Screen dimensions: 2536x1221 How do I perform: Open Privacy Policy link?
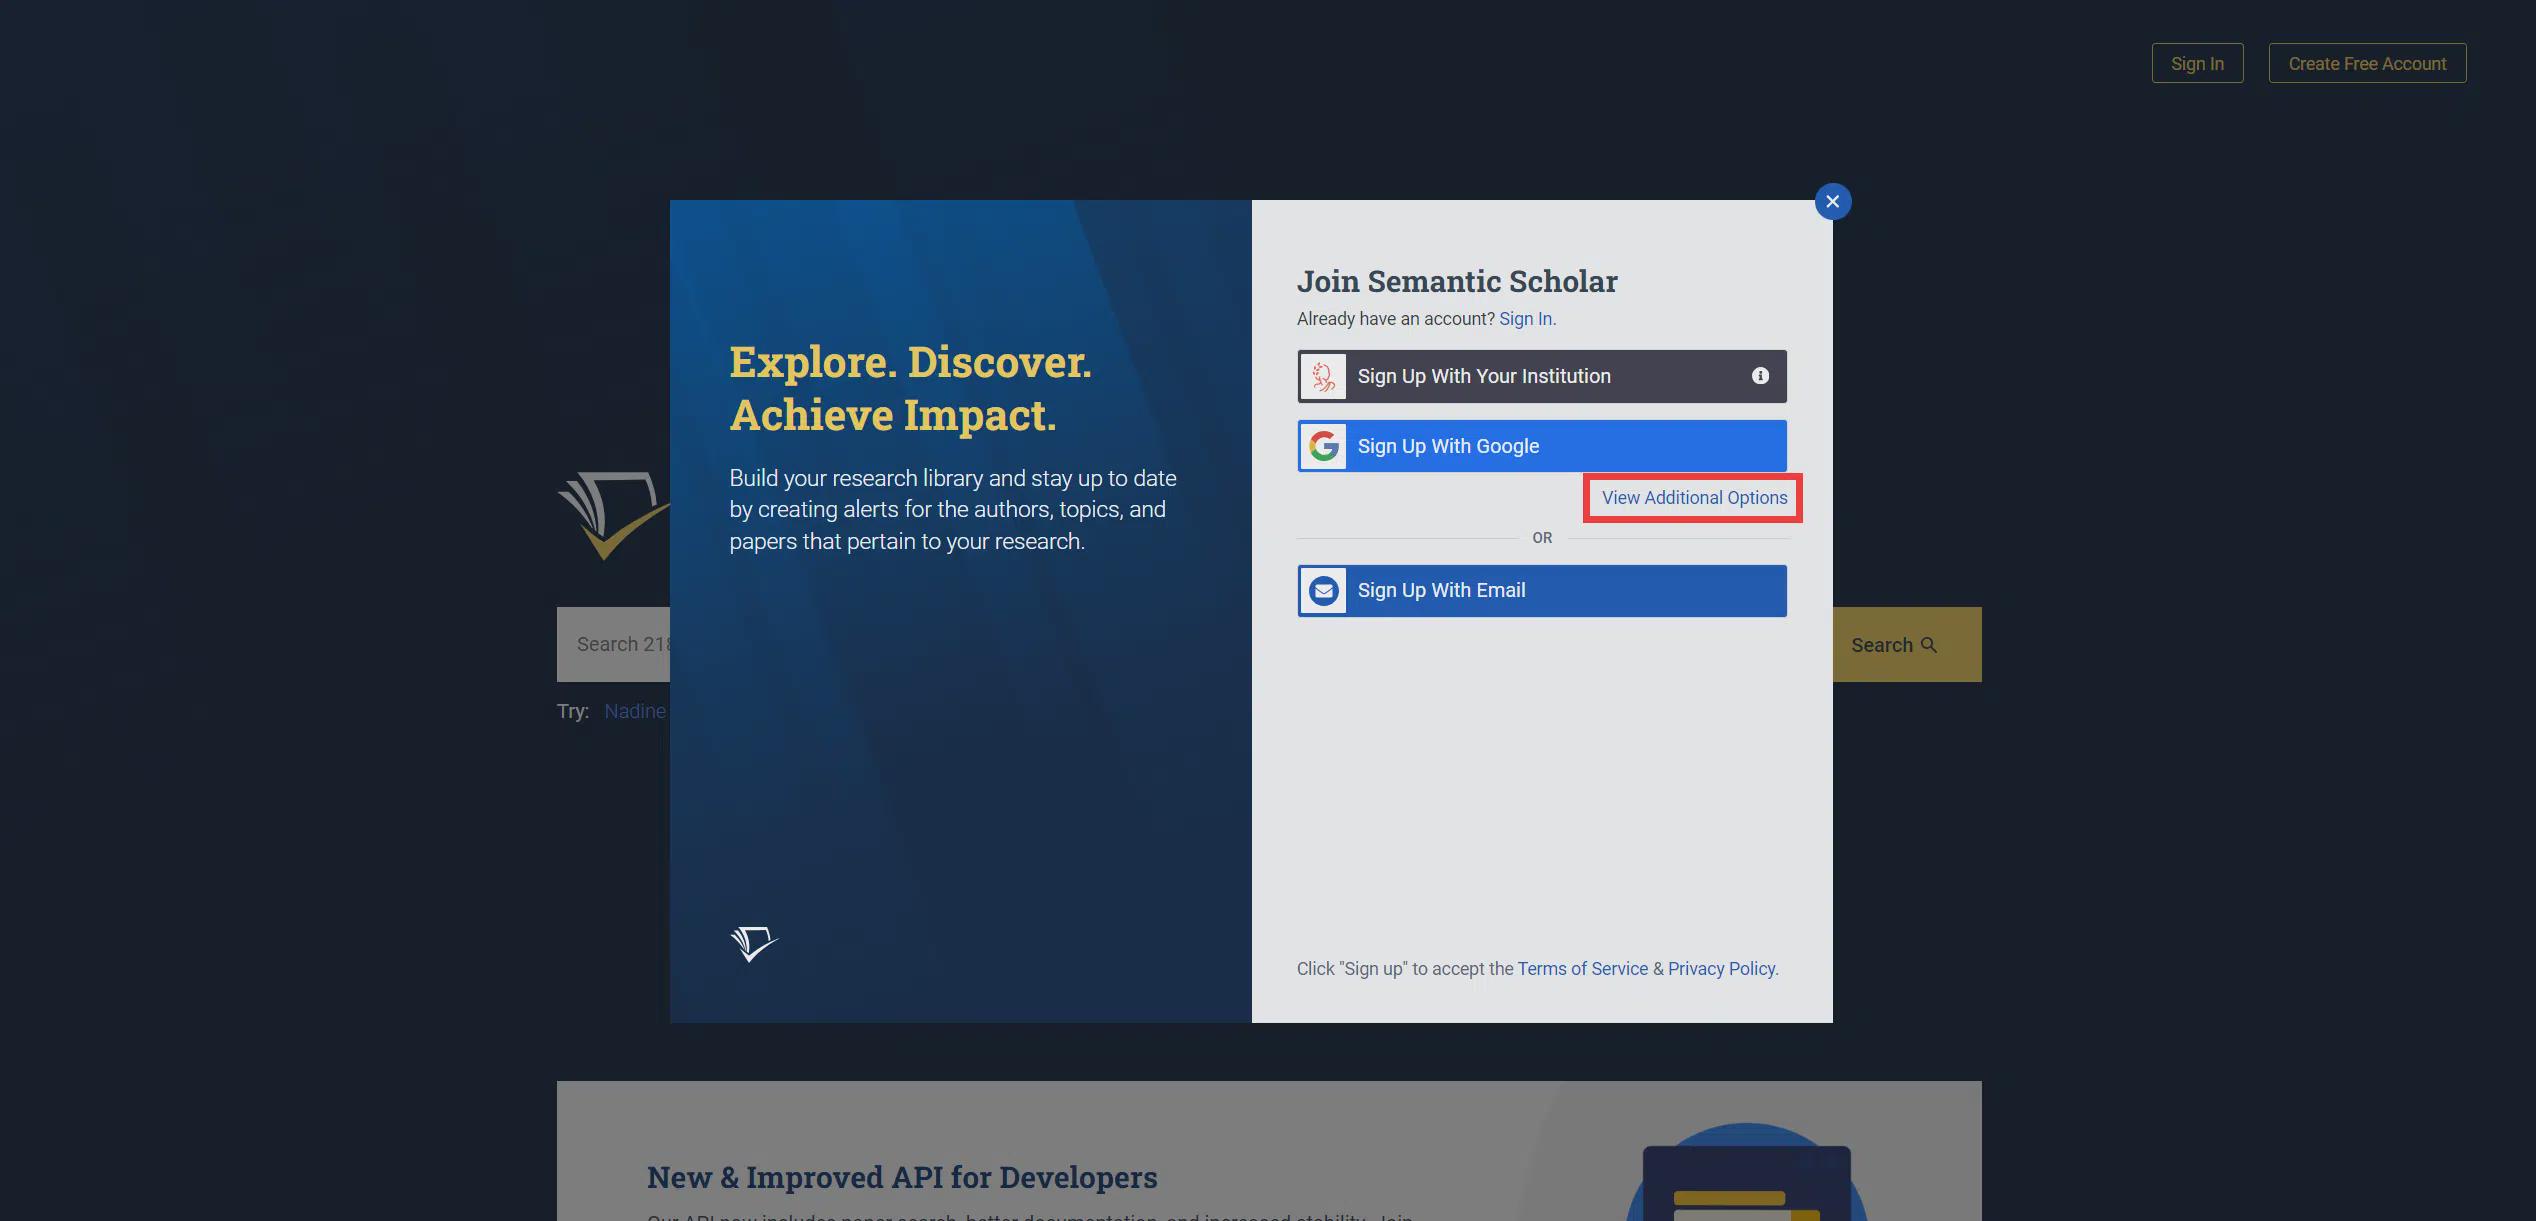[1721, 969]
